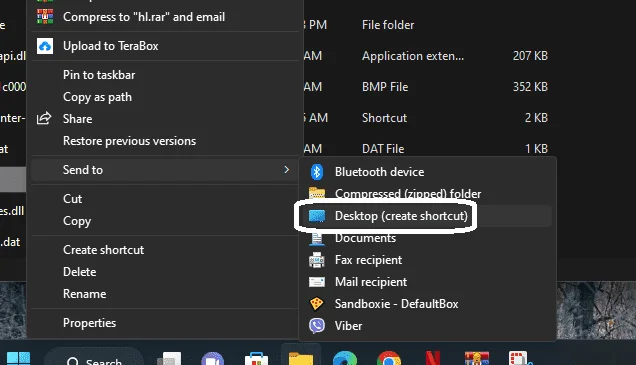Screen dimensions: 636x365
Task: Open Netflix from the taskbar
Action: click(x=433, y=359)
